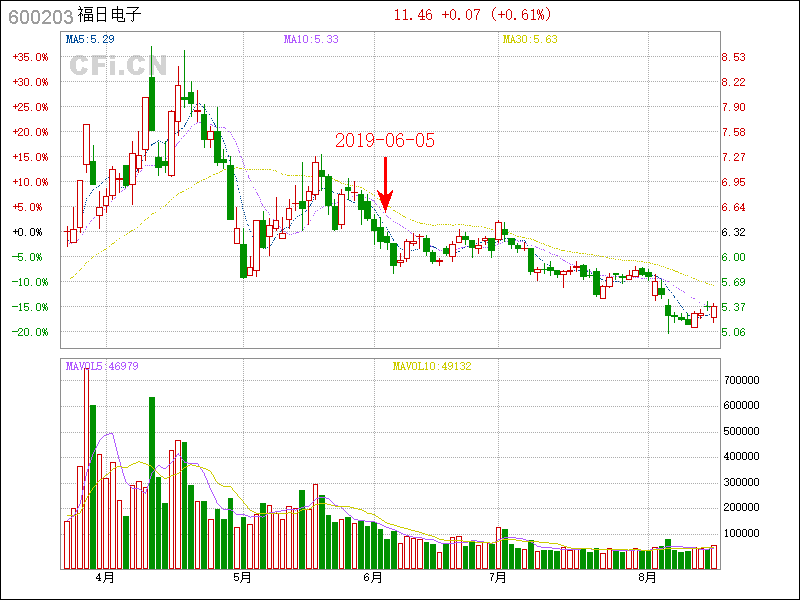Select the MA30:5.63 indicator label
The width and height of the screenshot is (800, 600).
[x=530, y=39]
